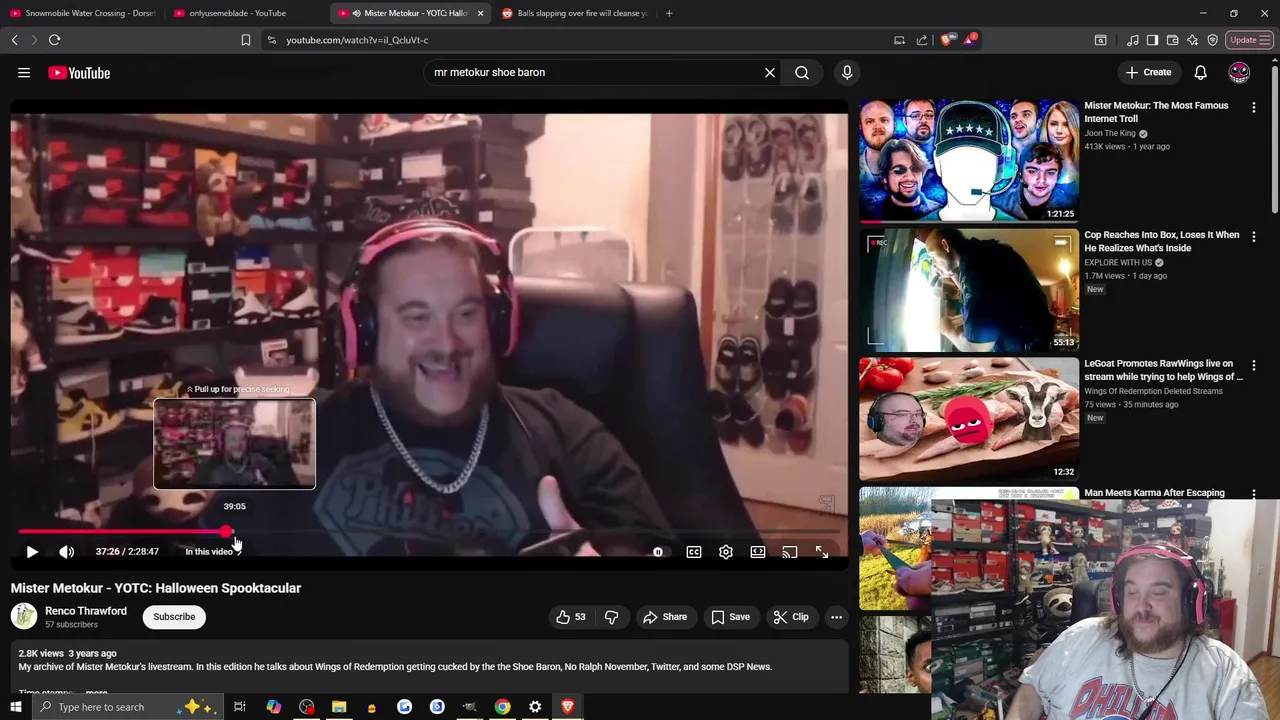Open the Brave Wallet icon
Viewport: 1280px width, 720px height.
pyautogui.click(x=1172, y=40)
